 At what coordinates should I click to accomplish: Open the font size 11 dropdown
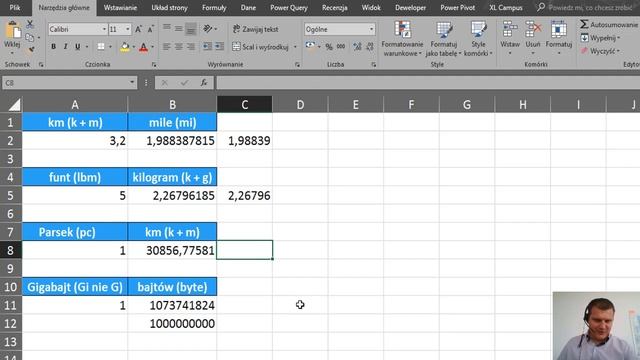127,29
